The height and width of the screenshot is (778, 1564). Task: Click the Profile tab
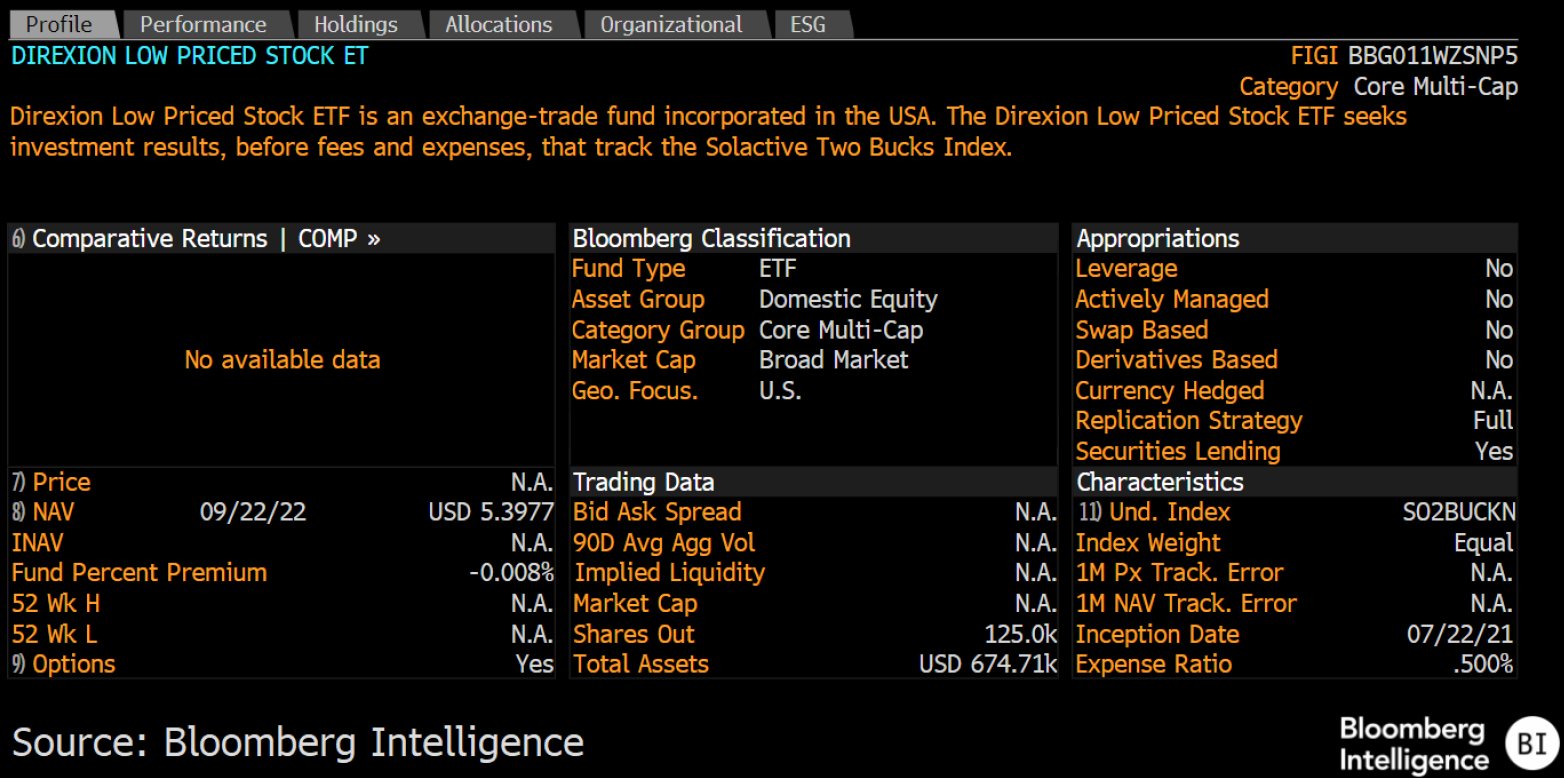pyautogui.click(x=59, y=25)
